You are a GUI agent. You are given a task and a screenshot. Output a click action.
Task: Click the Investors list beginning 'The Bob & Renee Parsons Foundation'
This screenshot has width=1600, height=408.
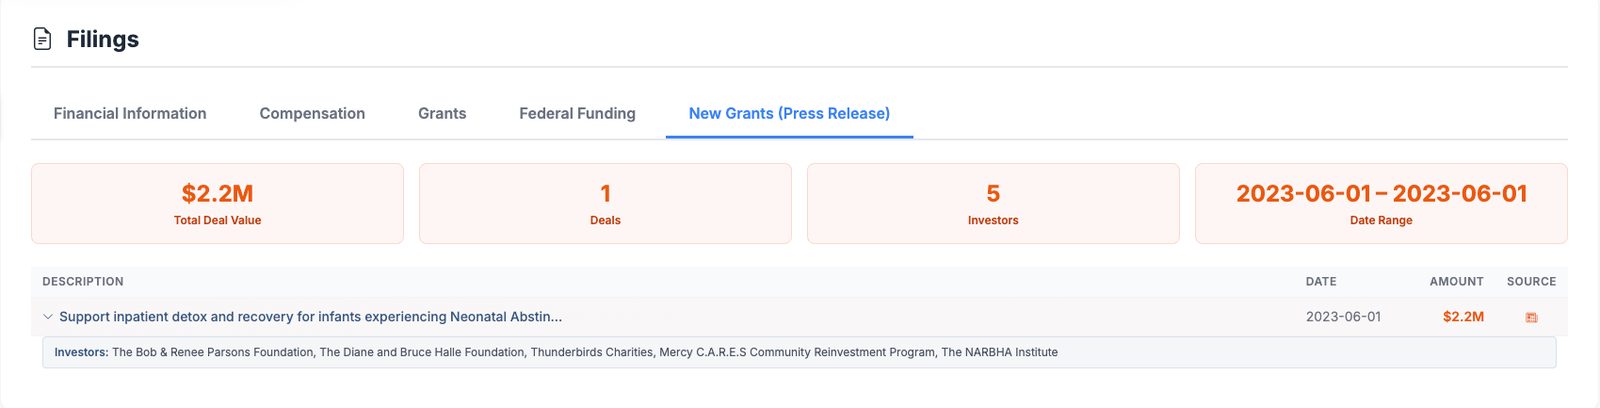(x=585, y=352)
